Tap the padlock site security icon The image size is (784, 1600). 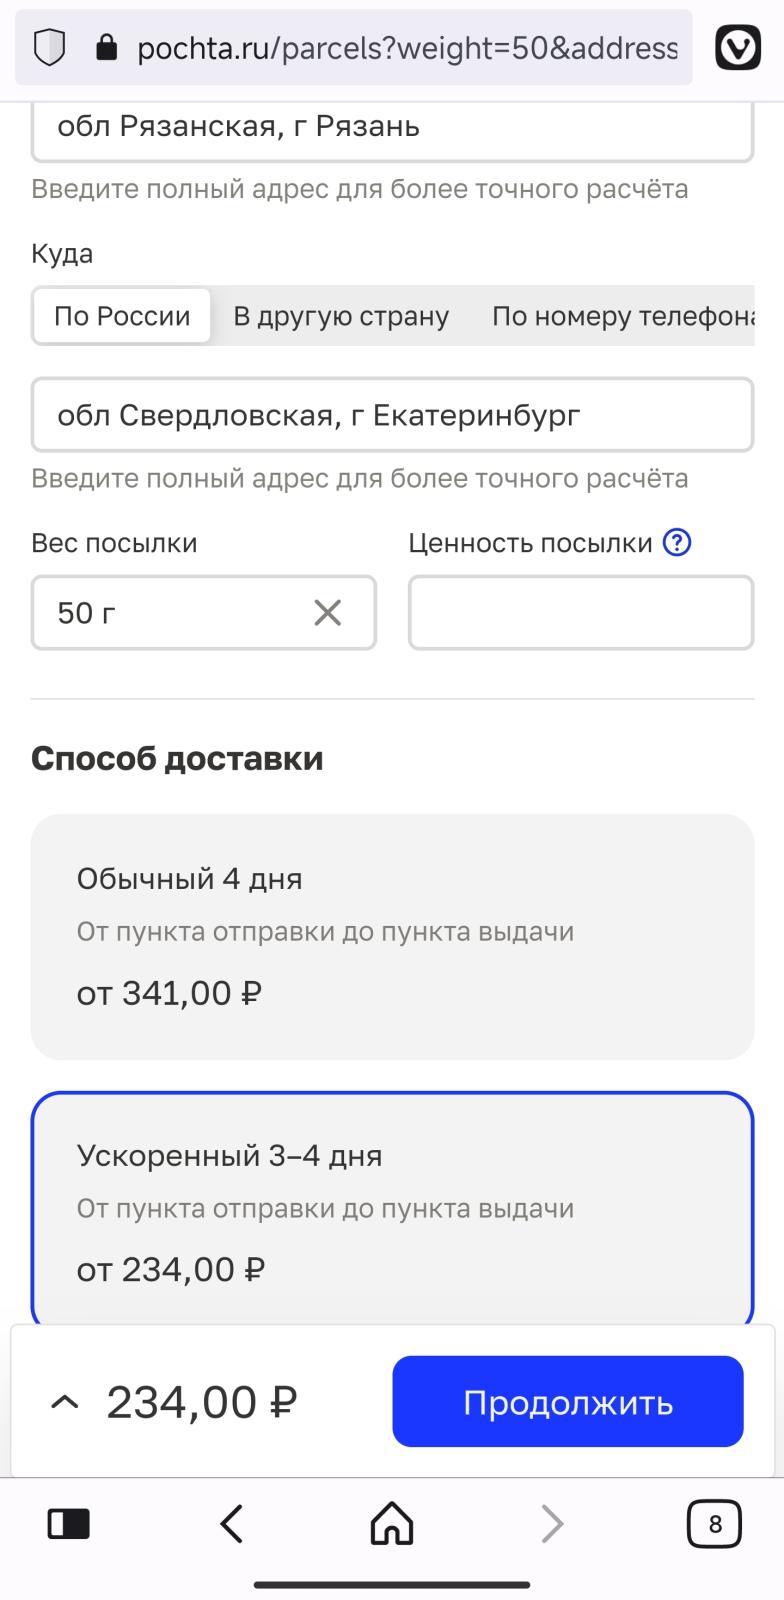[106, 47]
